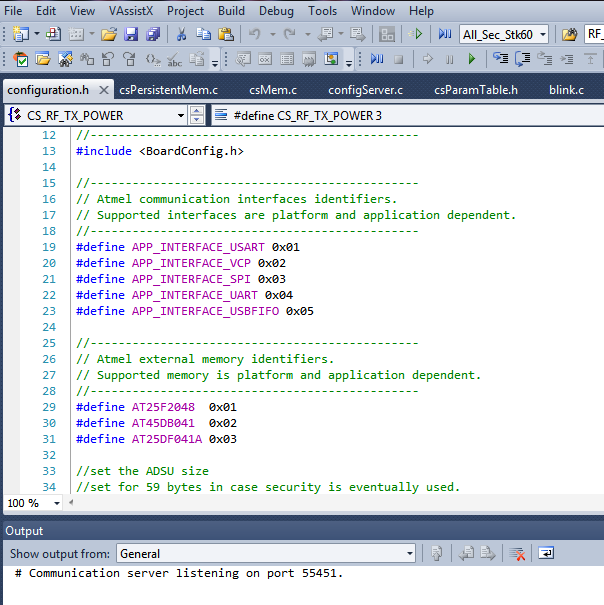Click the Open File toolbar icon
The height and width of the screenshot is (605, 604).
108,34
